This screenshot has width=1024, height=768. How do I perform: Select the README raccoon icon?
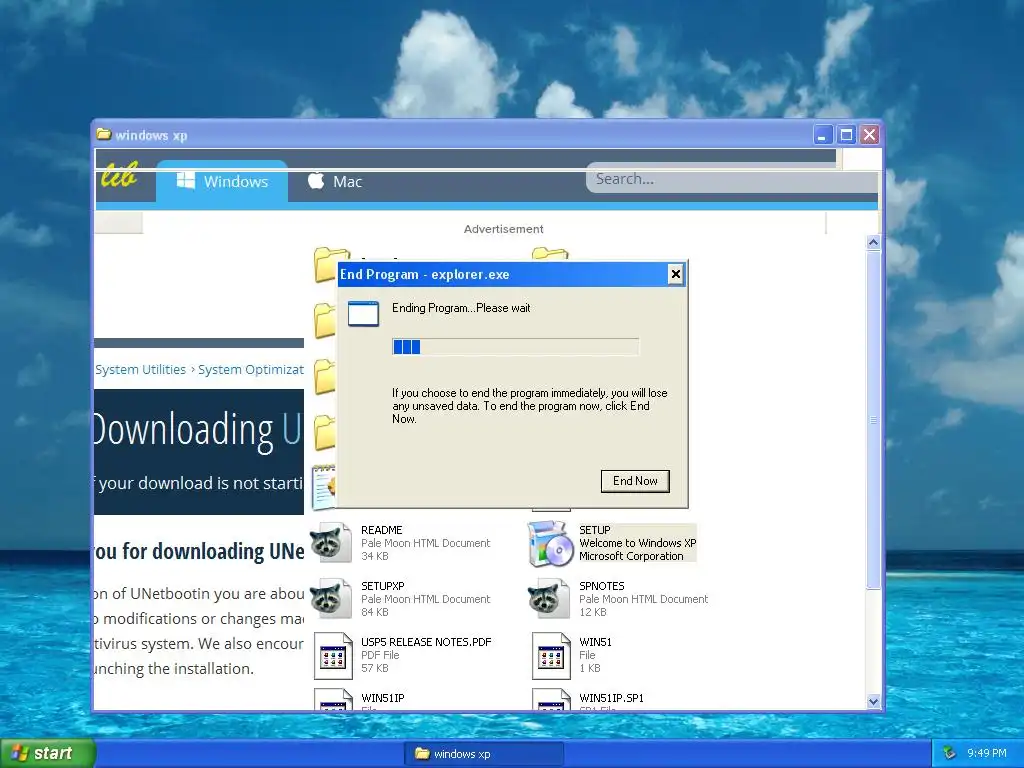(331, 543)
